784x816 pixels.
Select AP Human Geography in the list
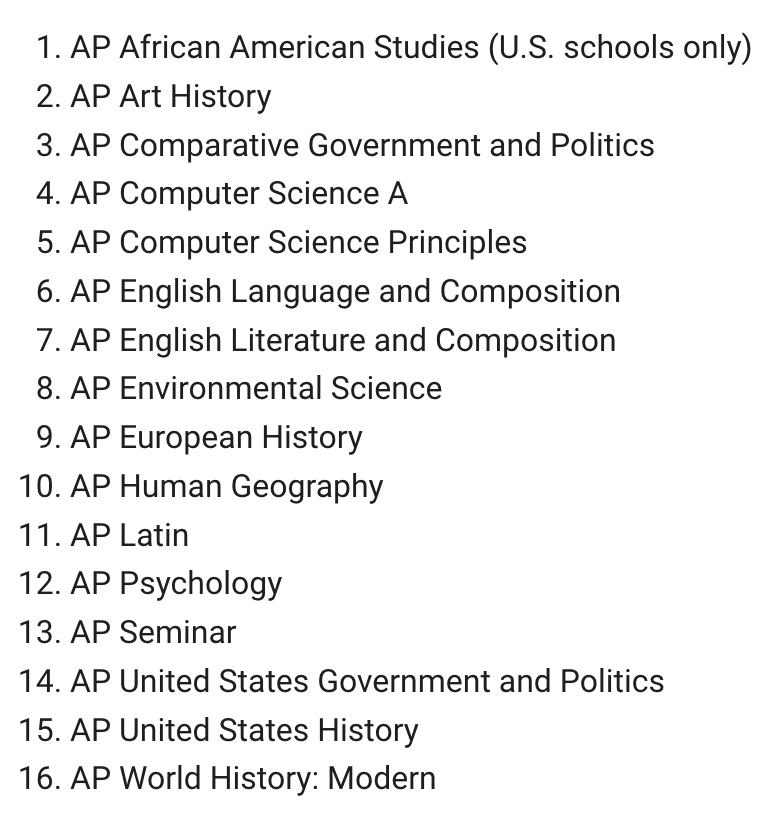[227, 487]
